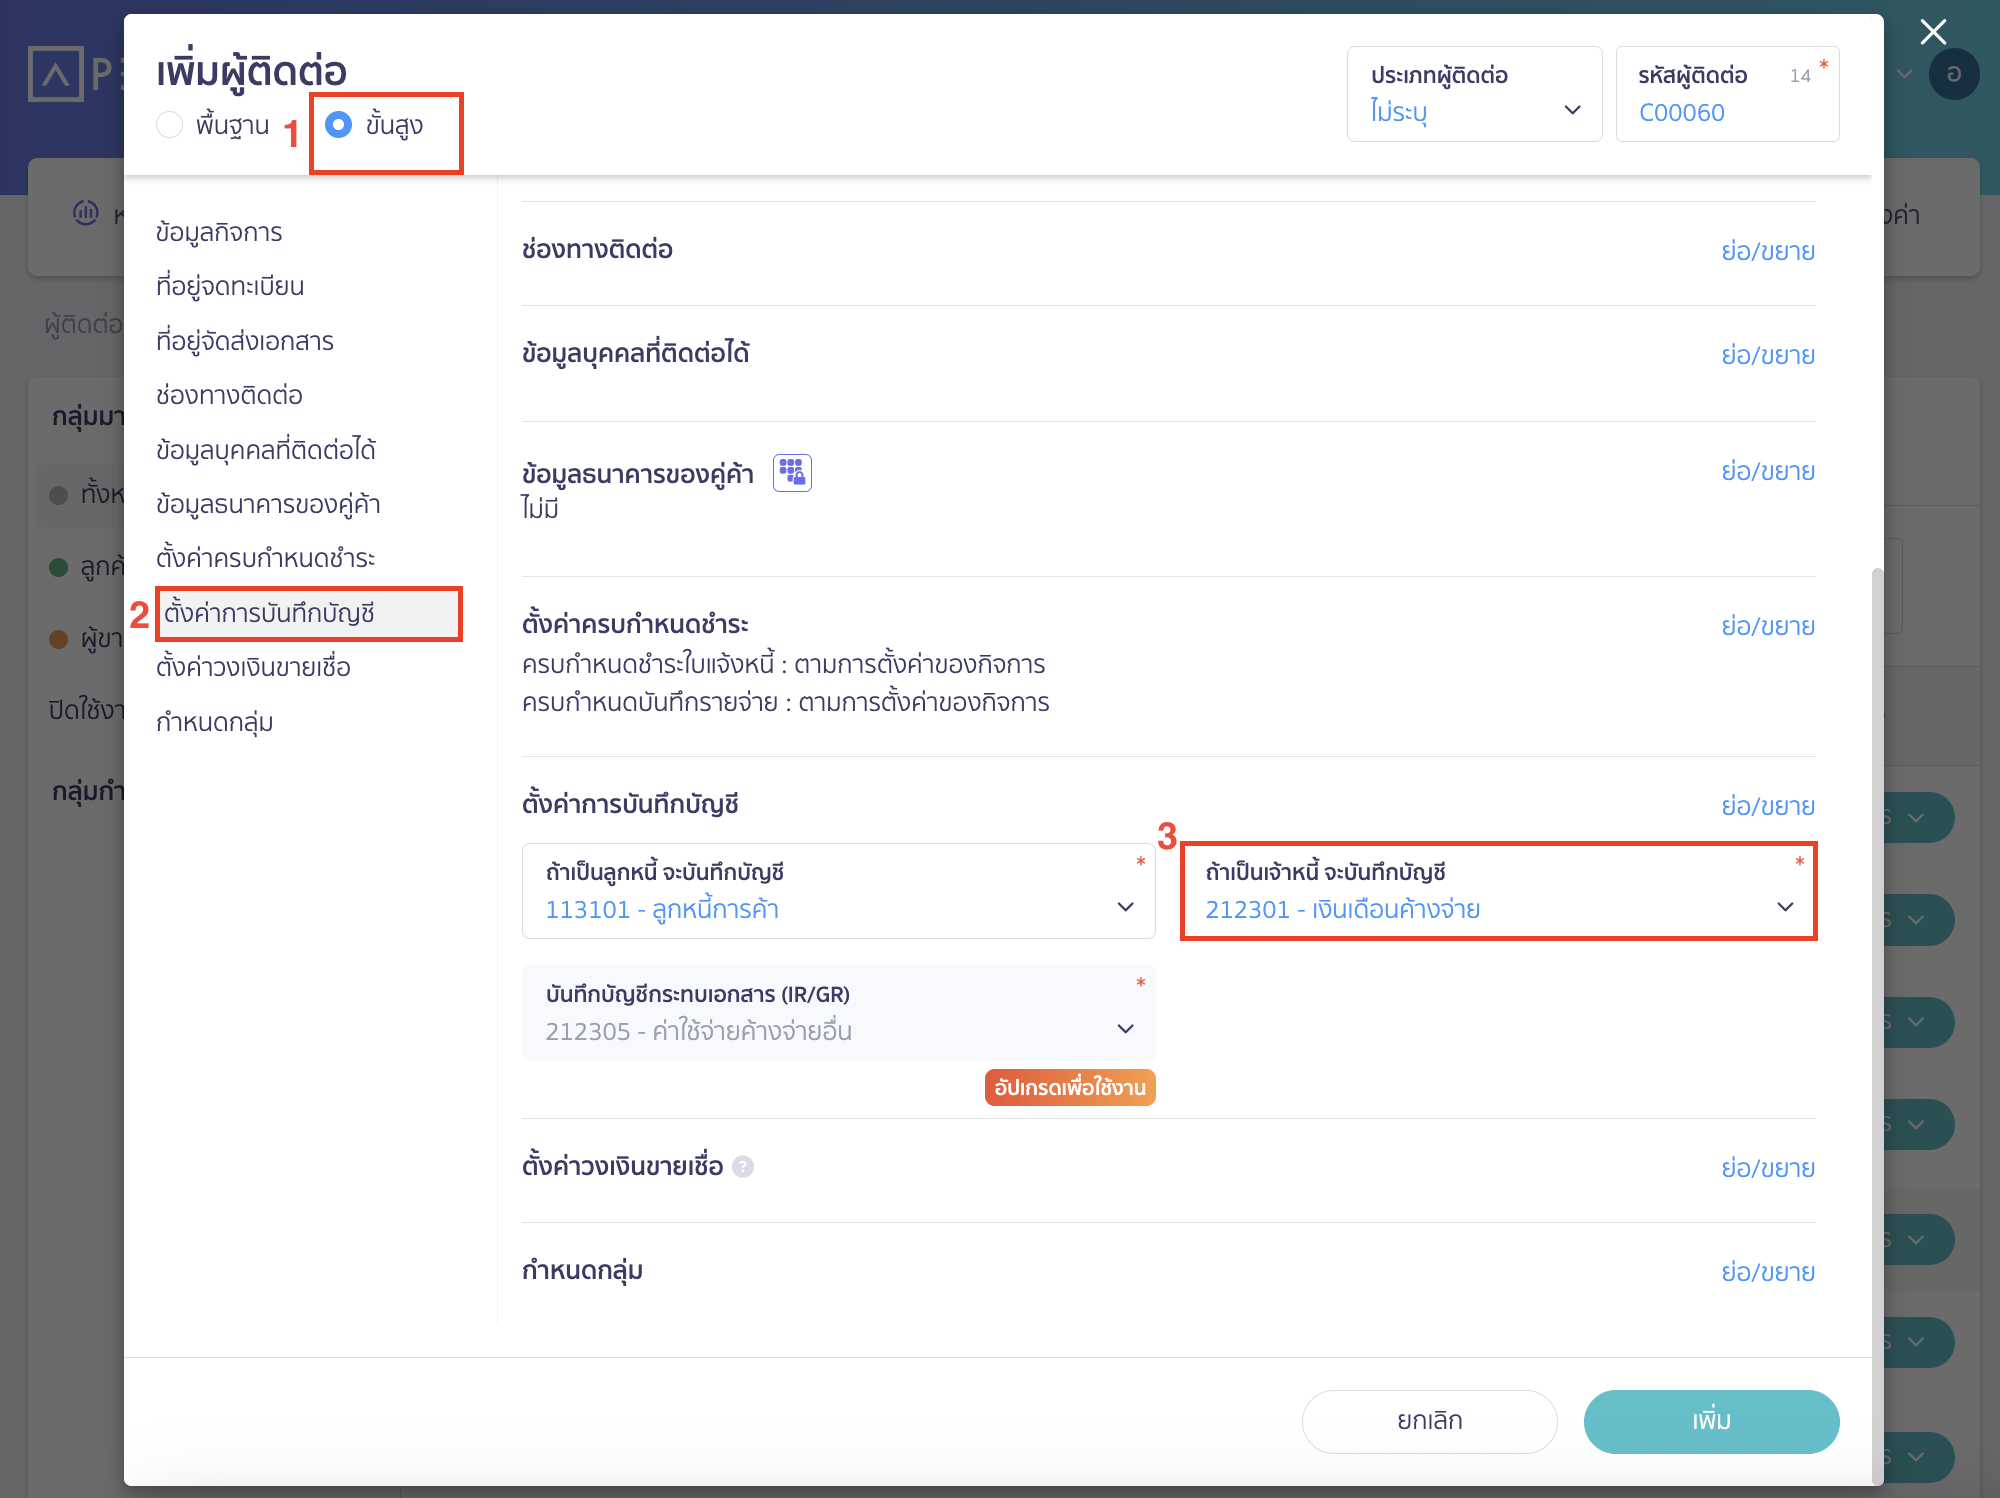Click the bank directory icon beside ข้อมูลธนาคารของคู่ค้า
This screenshot has width=2000, height=1498.
click(792, 472)
